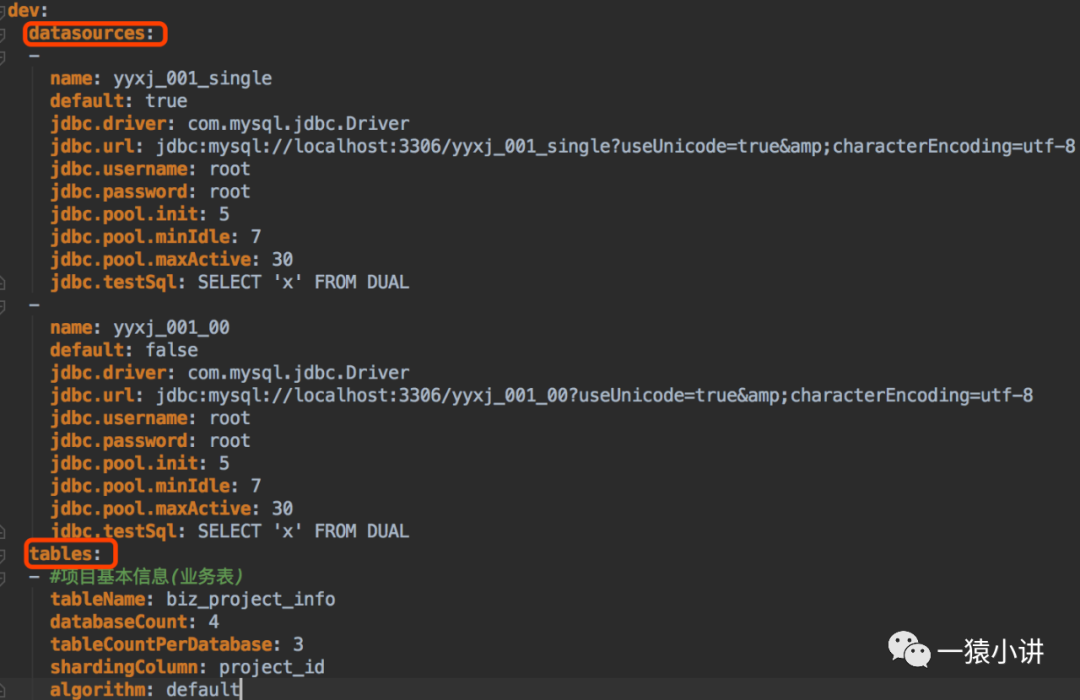
Task: Click the 'tableCountPerDatabase: 3' line
Action: 176,645
